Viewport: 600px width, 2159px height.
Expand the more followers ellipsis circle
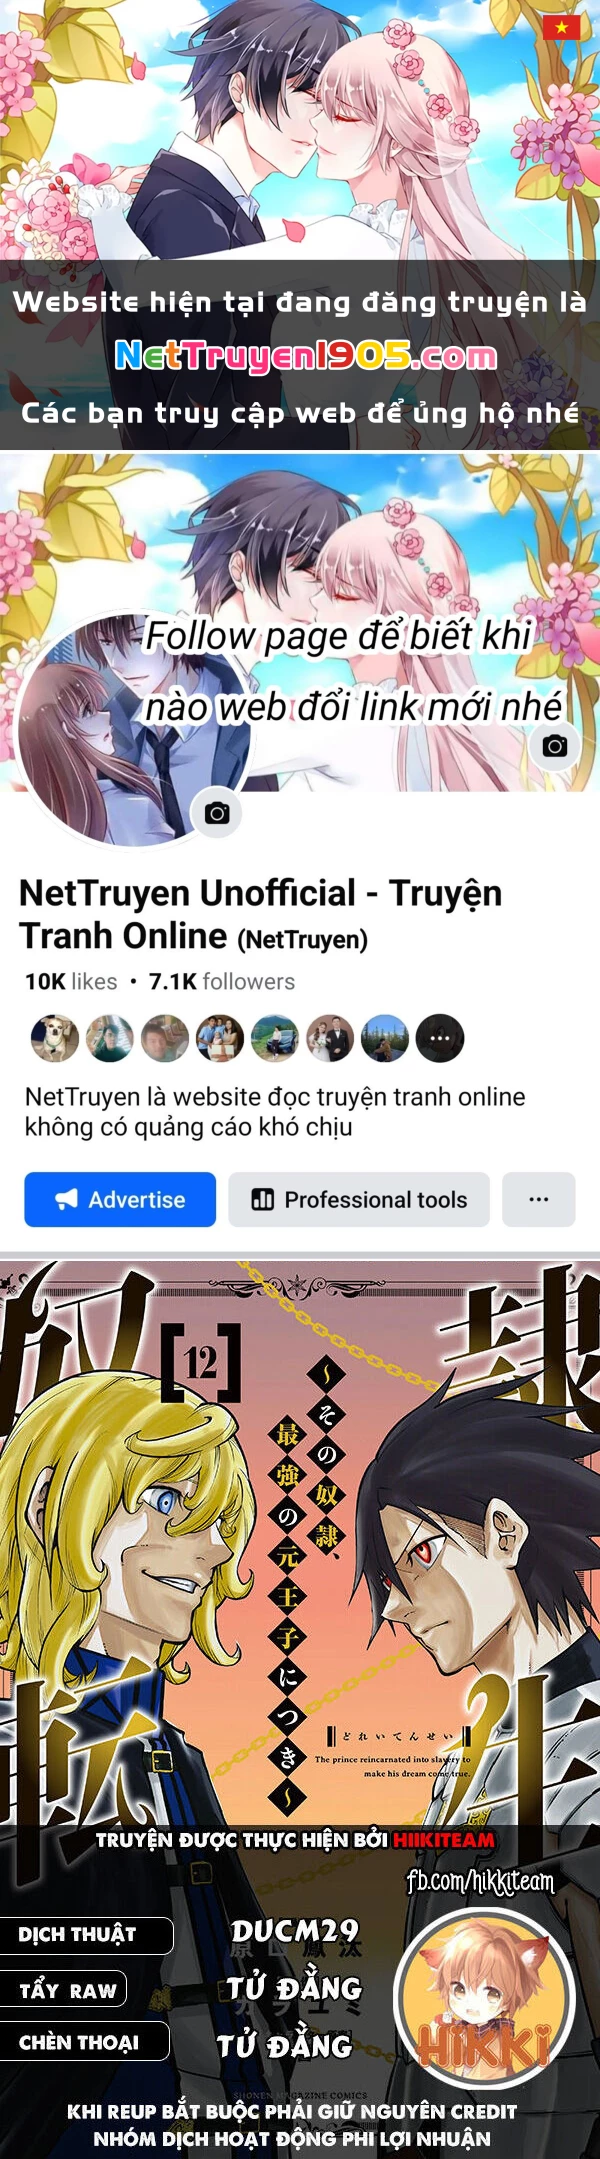click(440, 1038)
